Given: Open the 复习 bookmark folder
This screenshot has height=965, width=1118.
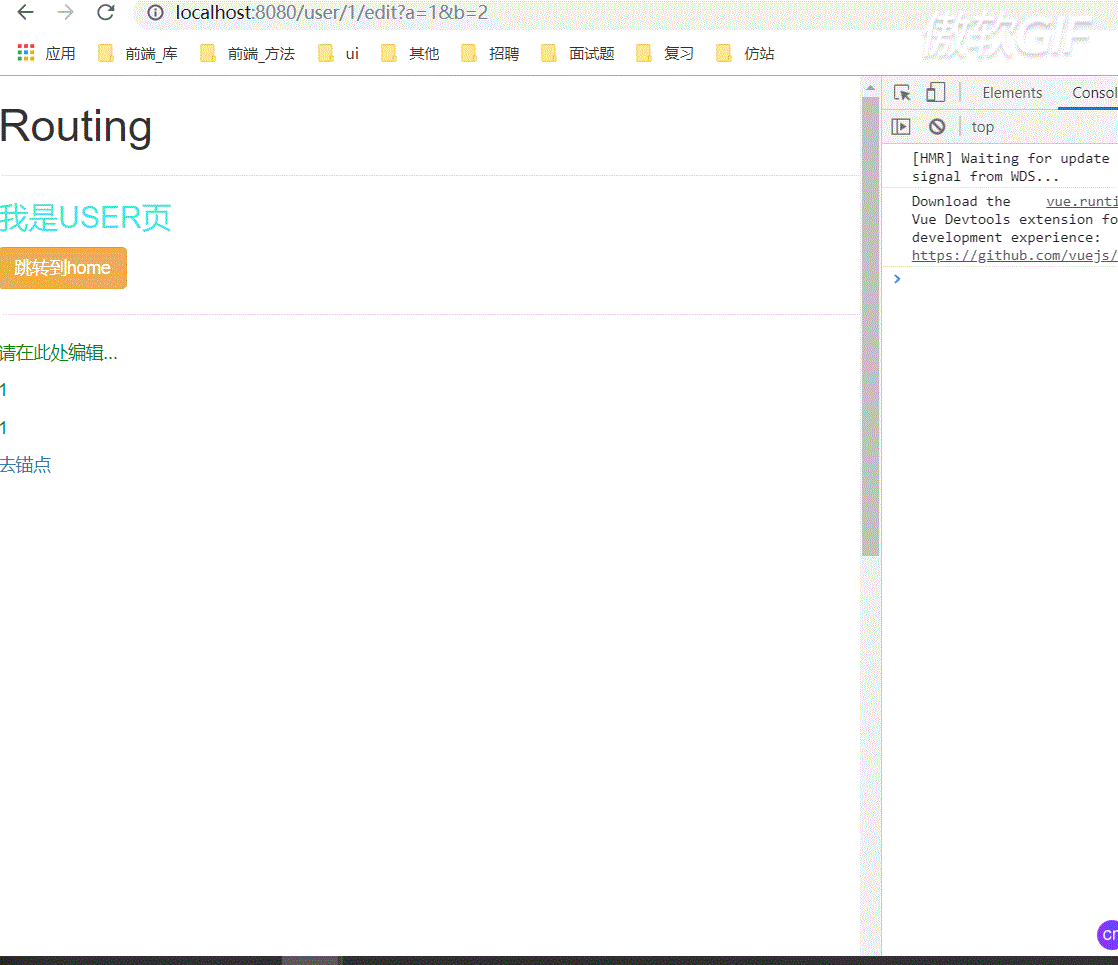Looking at the screenshot, I should [665, 53].
